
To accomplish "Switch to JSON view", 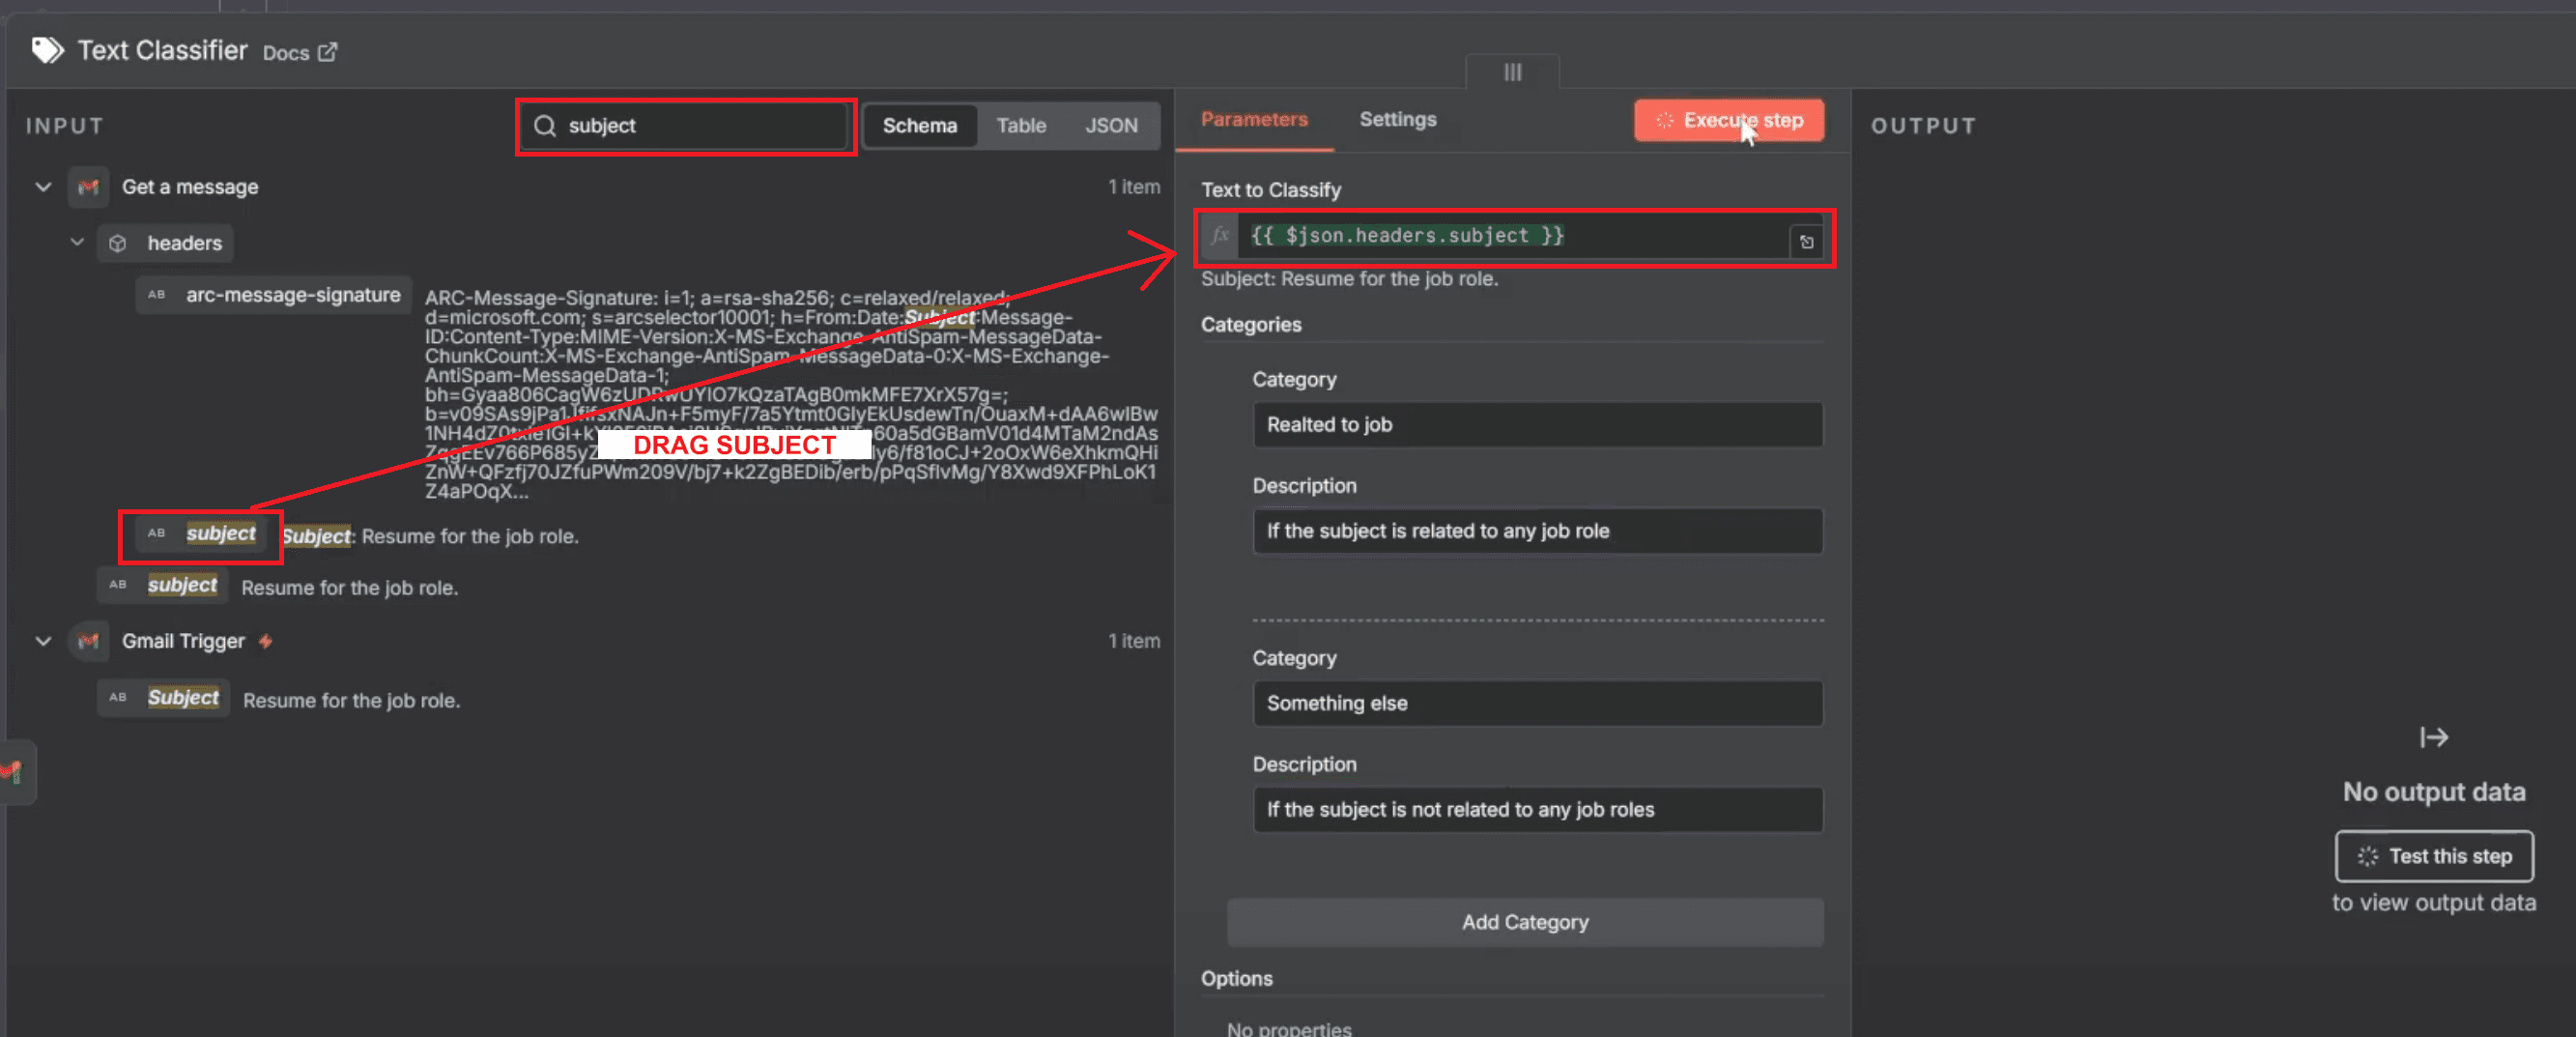I will pos(1111,126).
